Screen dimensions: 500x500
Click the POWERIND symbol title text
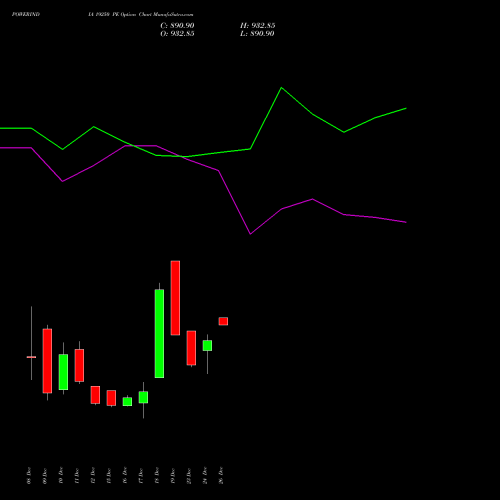coord(26,14)
